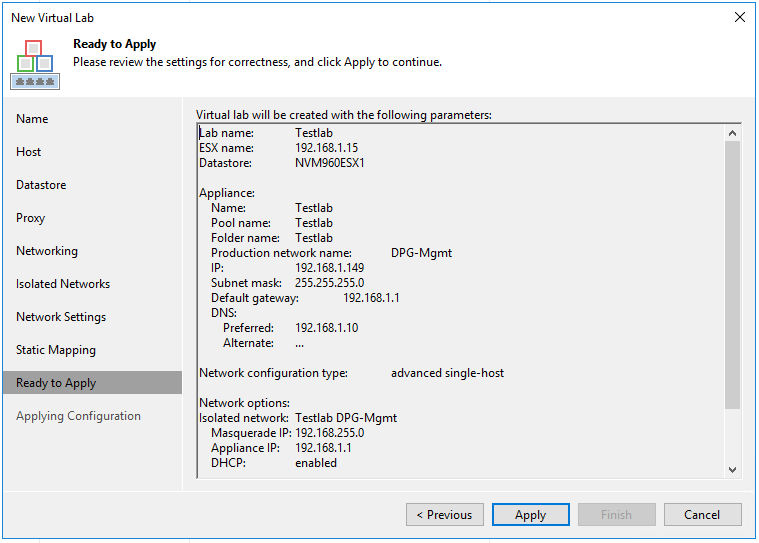This screenshot has width=759, height=543.
Task: Click Apply to create the lab
Action: point(530,515)
